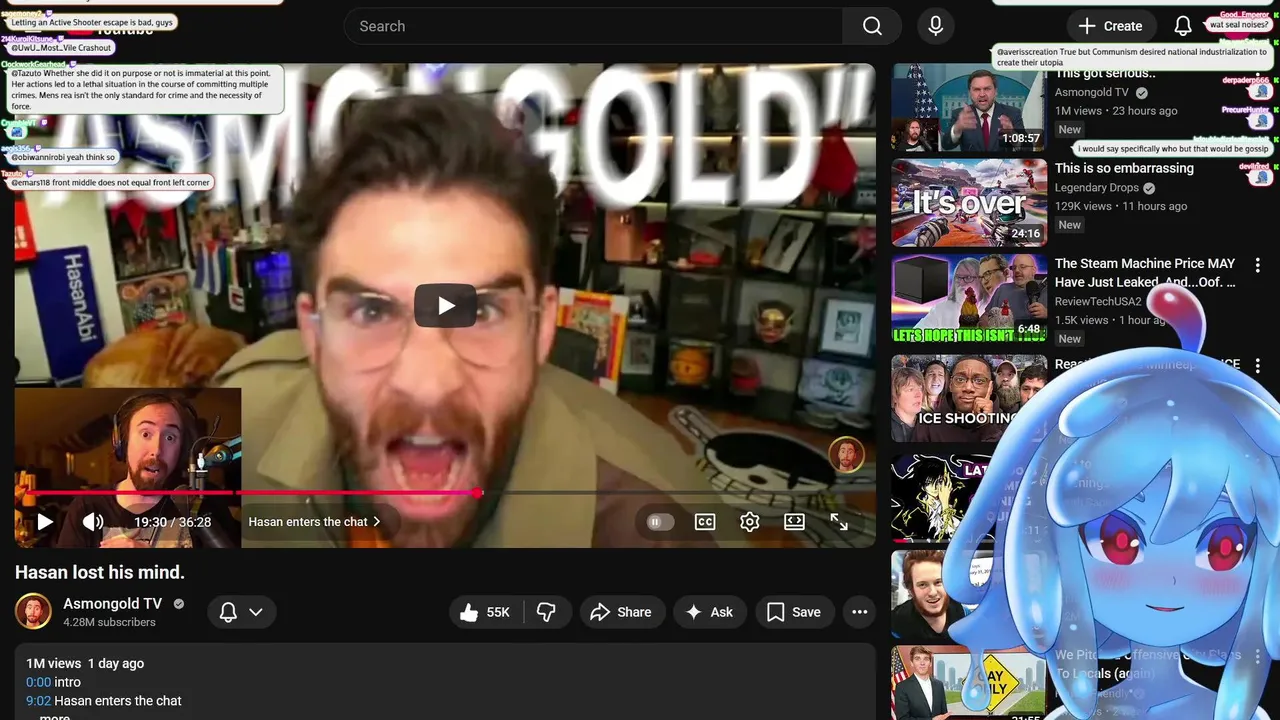
Task: Open subscription notification bell dropdown
Action: pyautogui.click(x=242, y=612)
